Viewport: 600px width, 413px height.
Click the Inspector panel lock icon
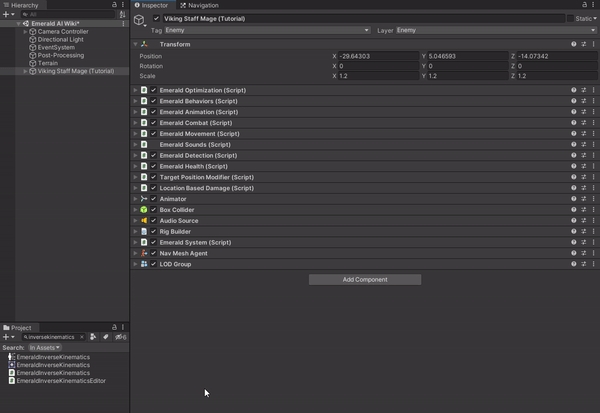pos(584,5)
